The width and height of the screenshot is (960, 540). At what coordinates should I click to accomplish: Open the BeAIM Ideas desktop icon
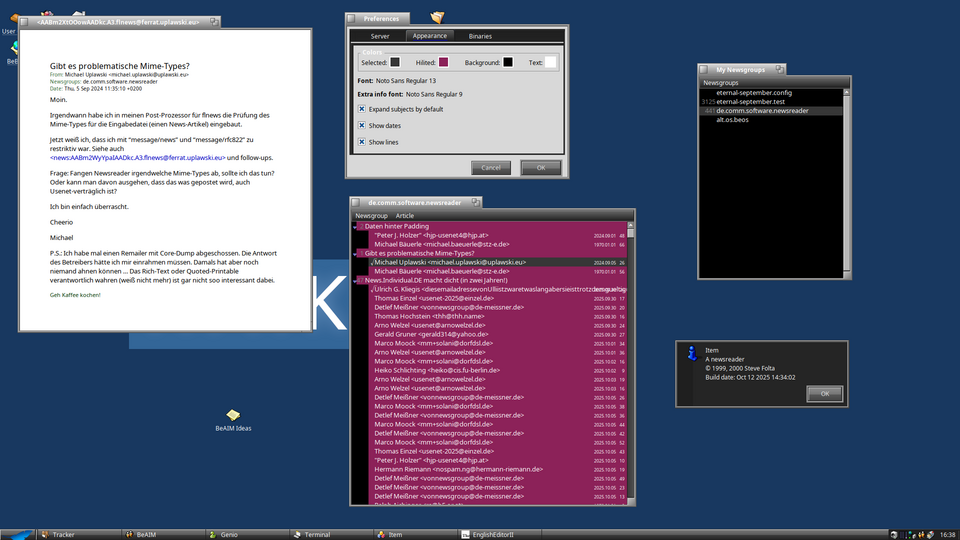[233, 415]
